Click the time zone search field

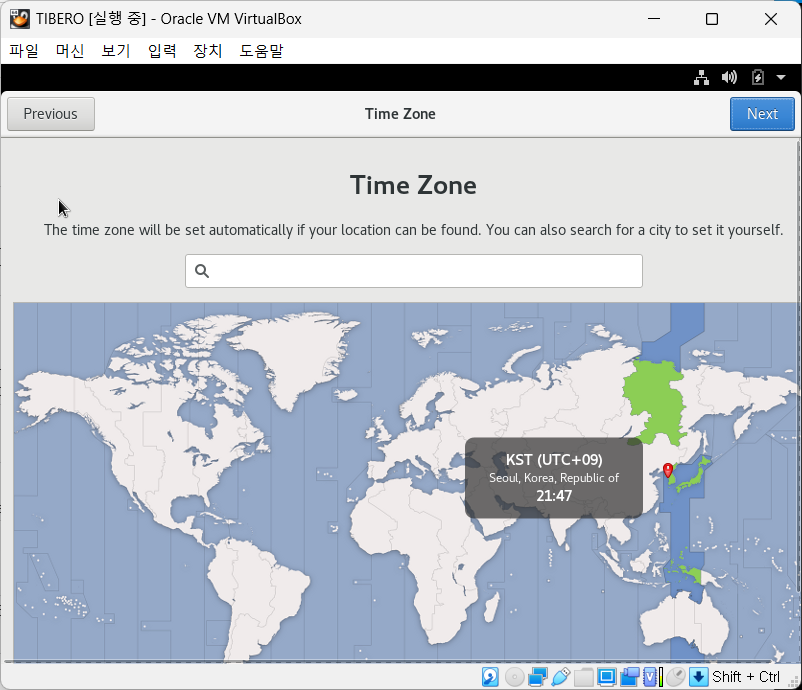coord(414,271)
